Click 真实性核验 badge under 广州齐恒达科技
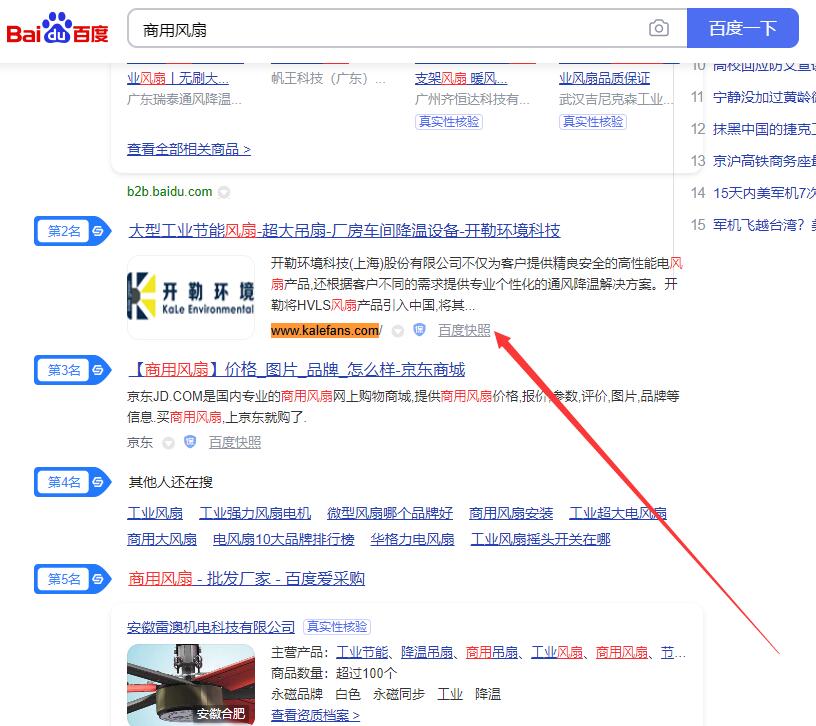 [x=449, y=122]
